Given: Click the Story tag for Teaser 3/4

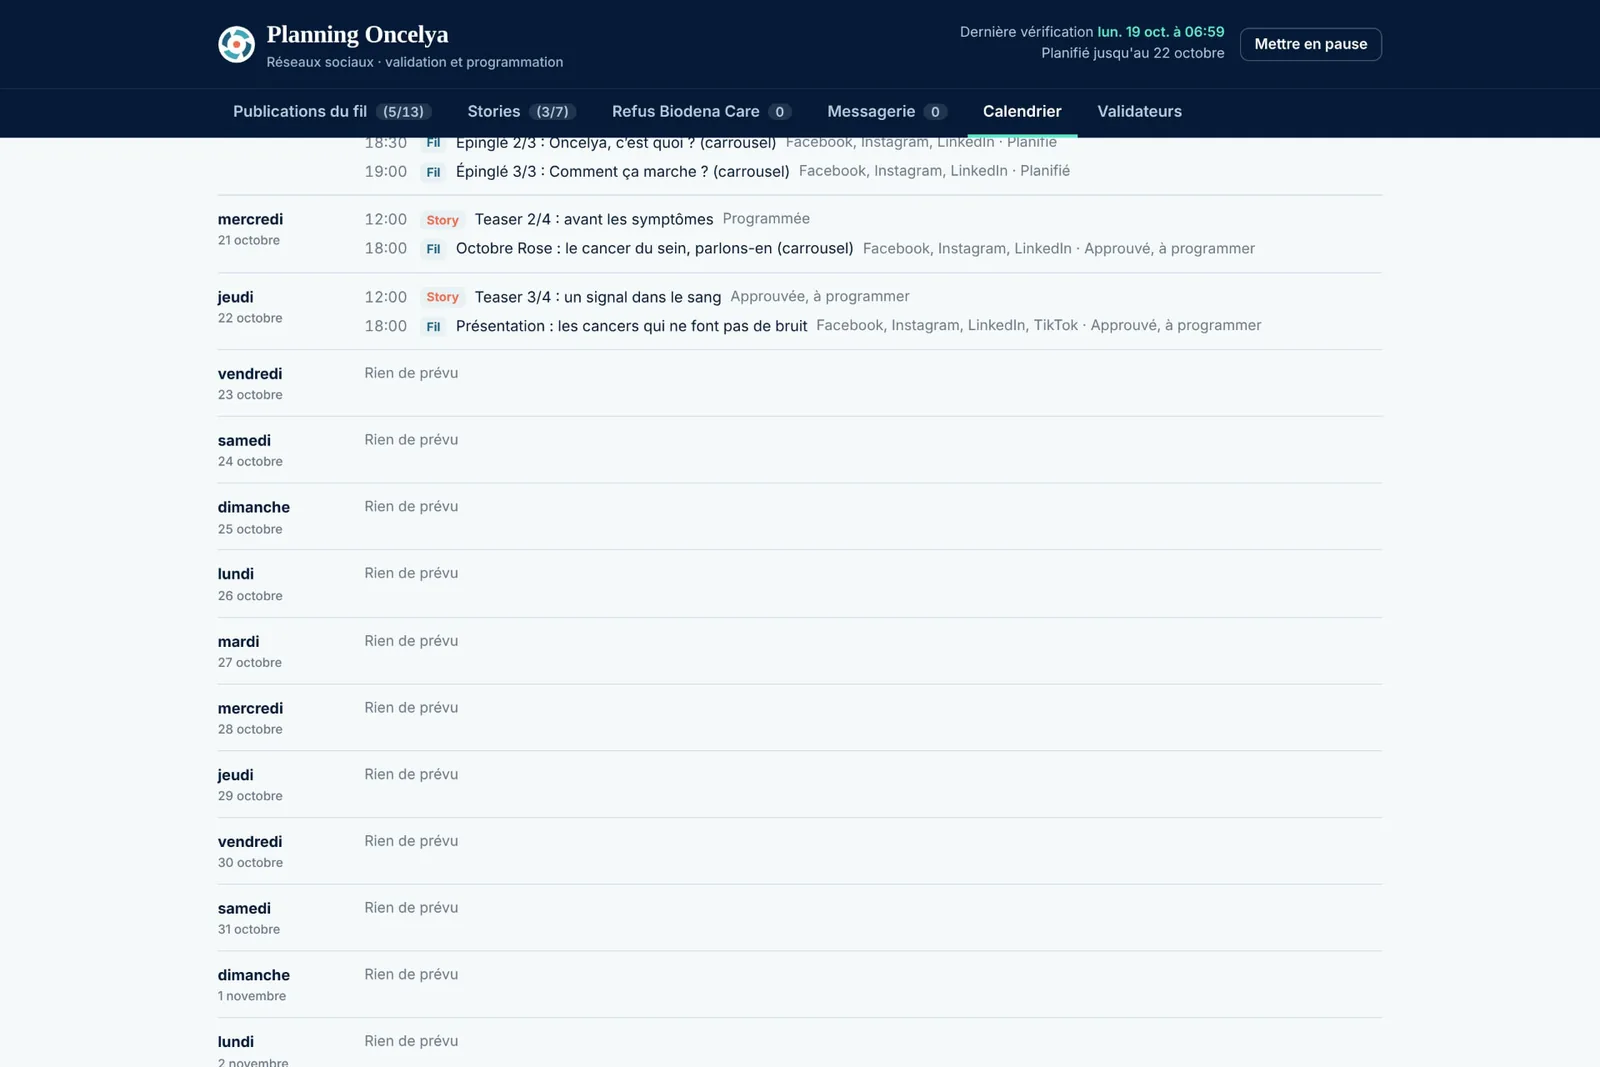Looking at the screenshot, I should (442, 297).
